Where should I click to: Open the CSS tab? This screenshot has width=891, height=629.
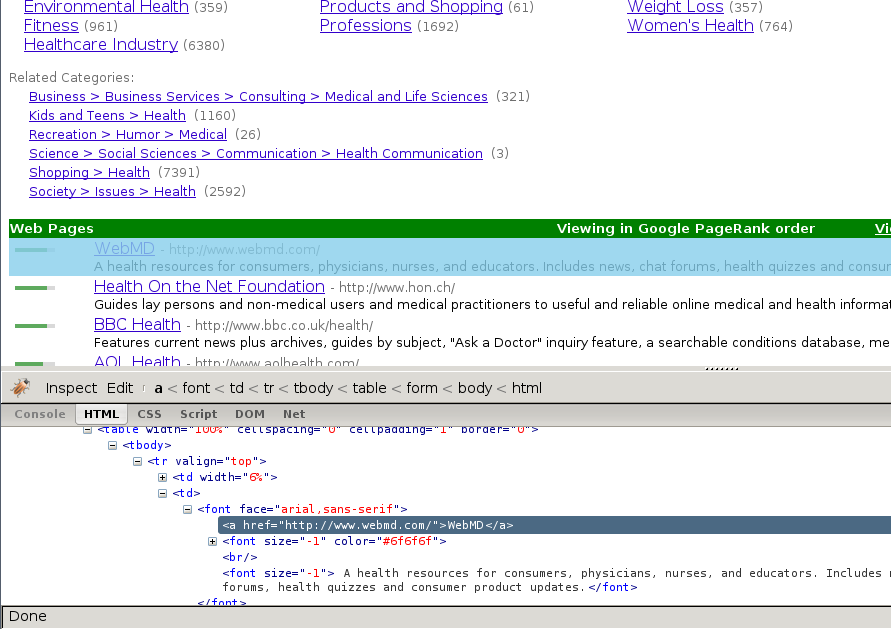pyautogui.click(x=149, y=414)
